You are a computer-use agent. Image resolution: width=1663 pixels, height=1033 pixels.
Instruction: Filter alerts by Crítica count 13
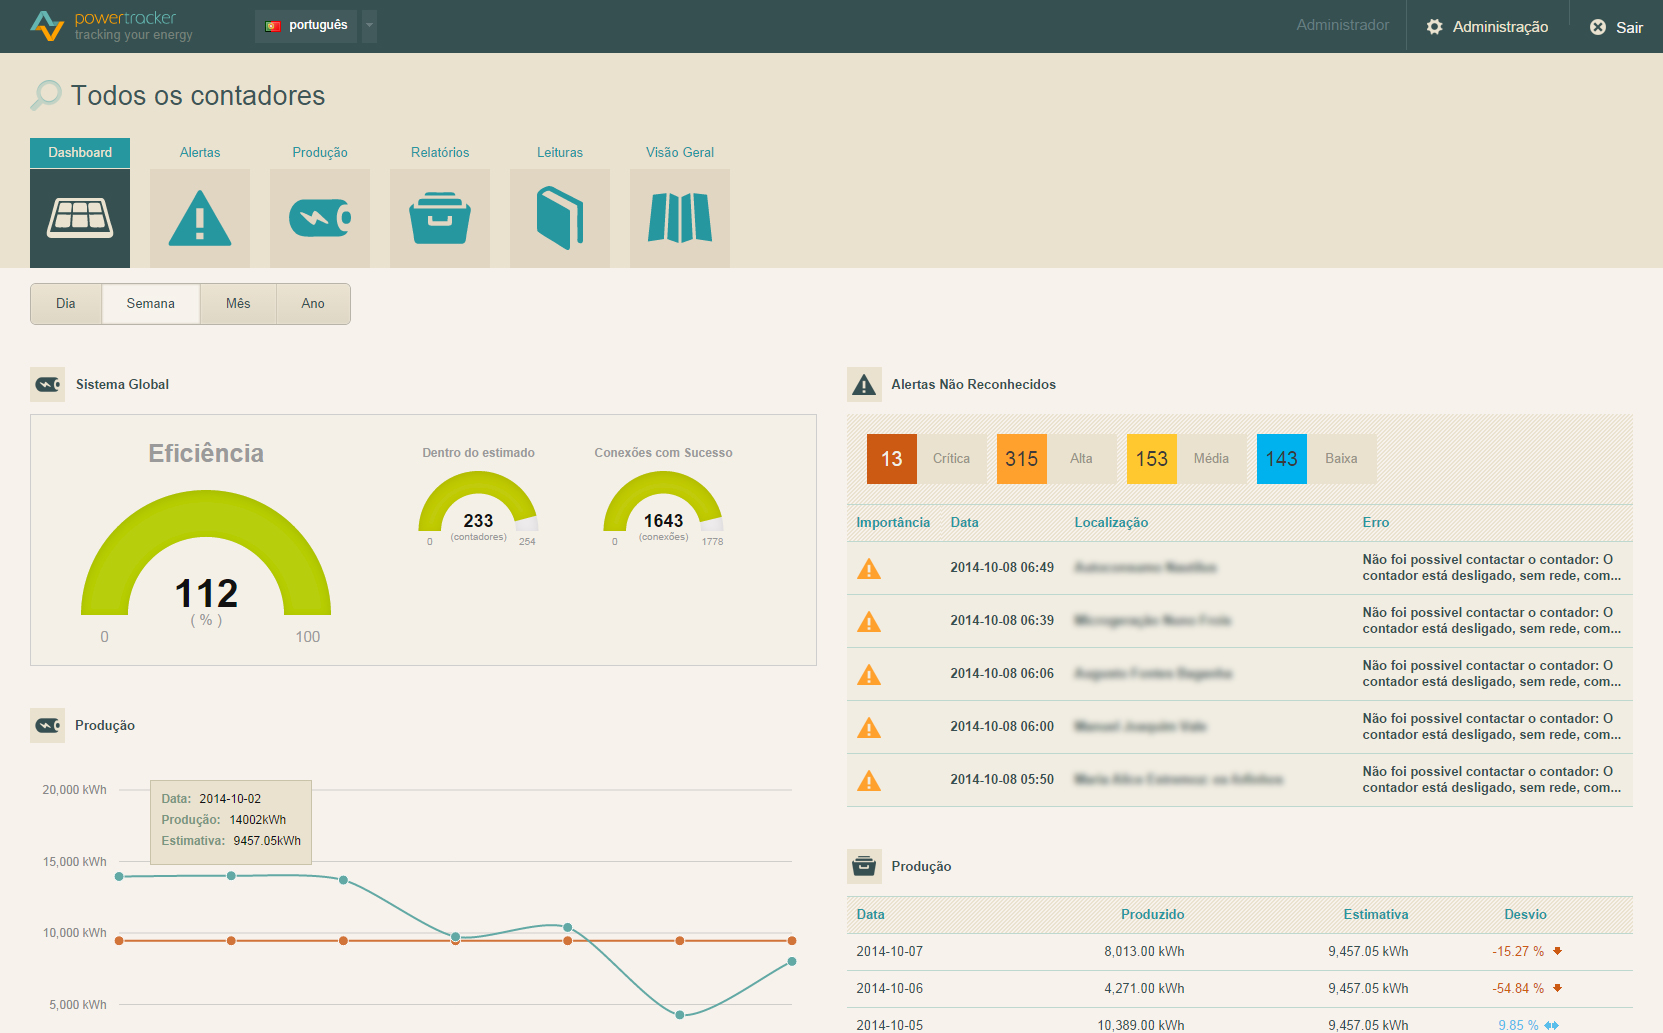927,459
